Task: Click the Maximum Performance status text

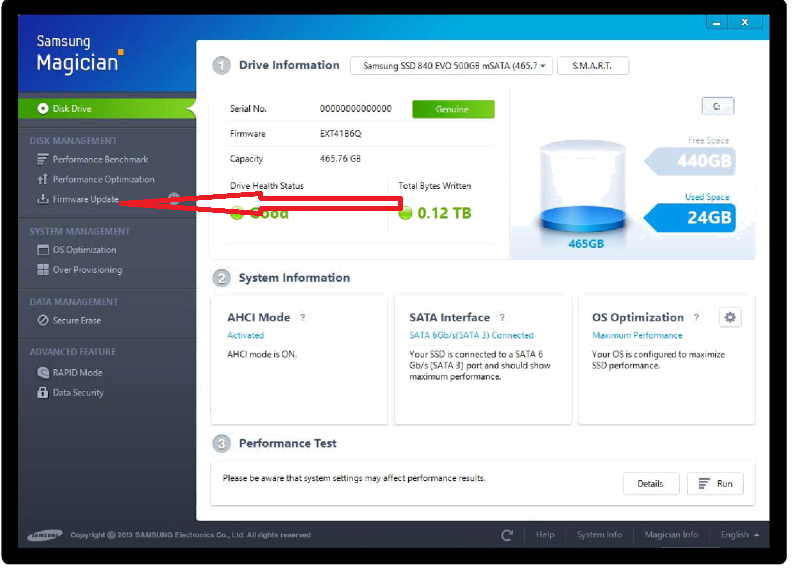Action: coord(637,335)
